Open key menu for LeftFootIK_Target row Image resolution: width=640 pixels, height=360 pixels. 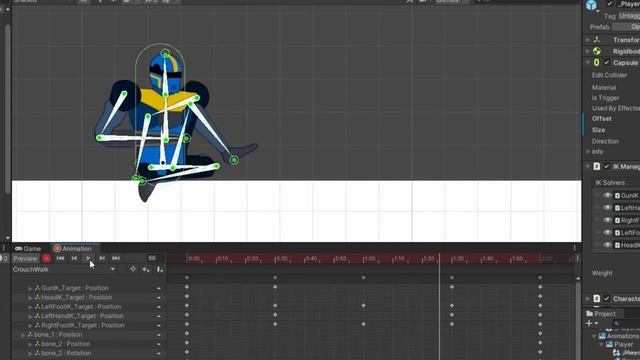[159, 307]
